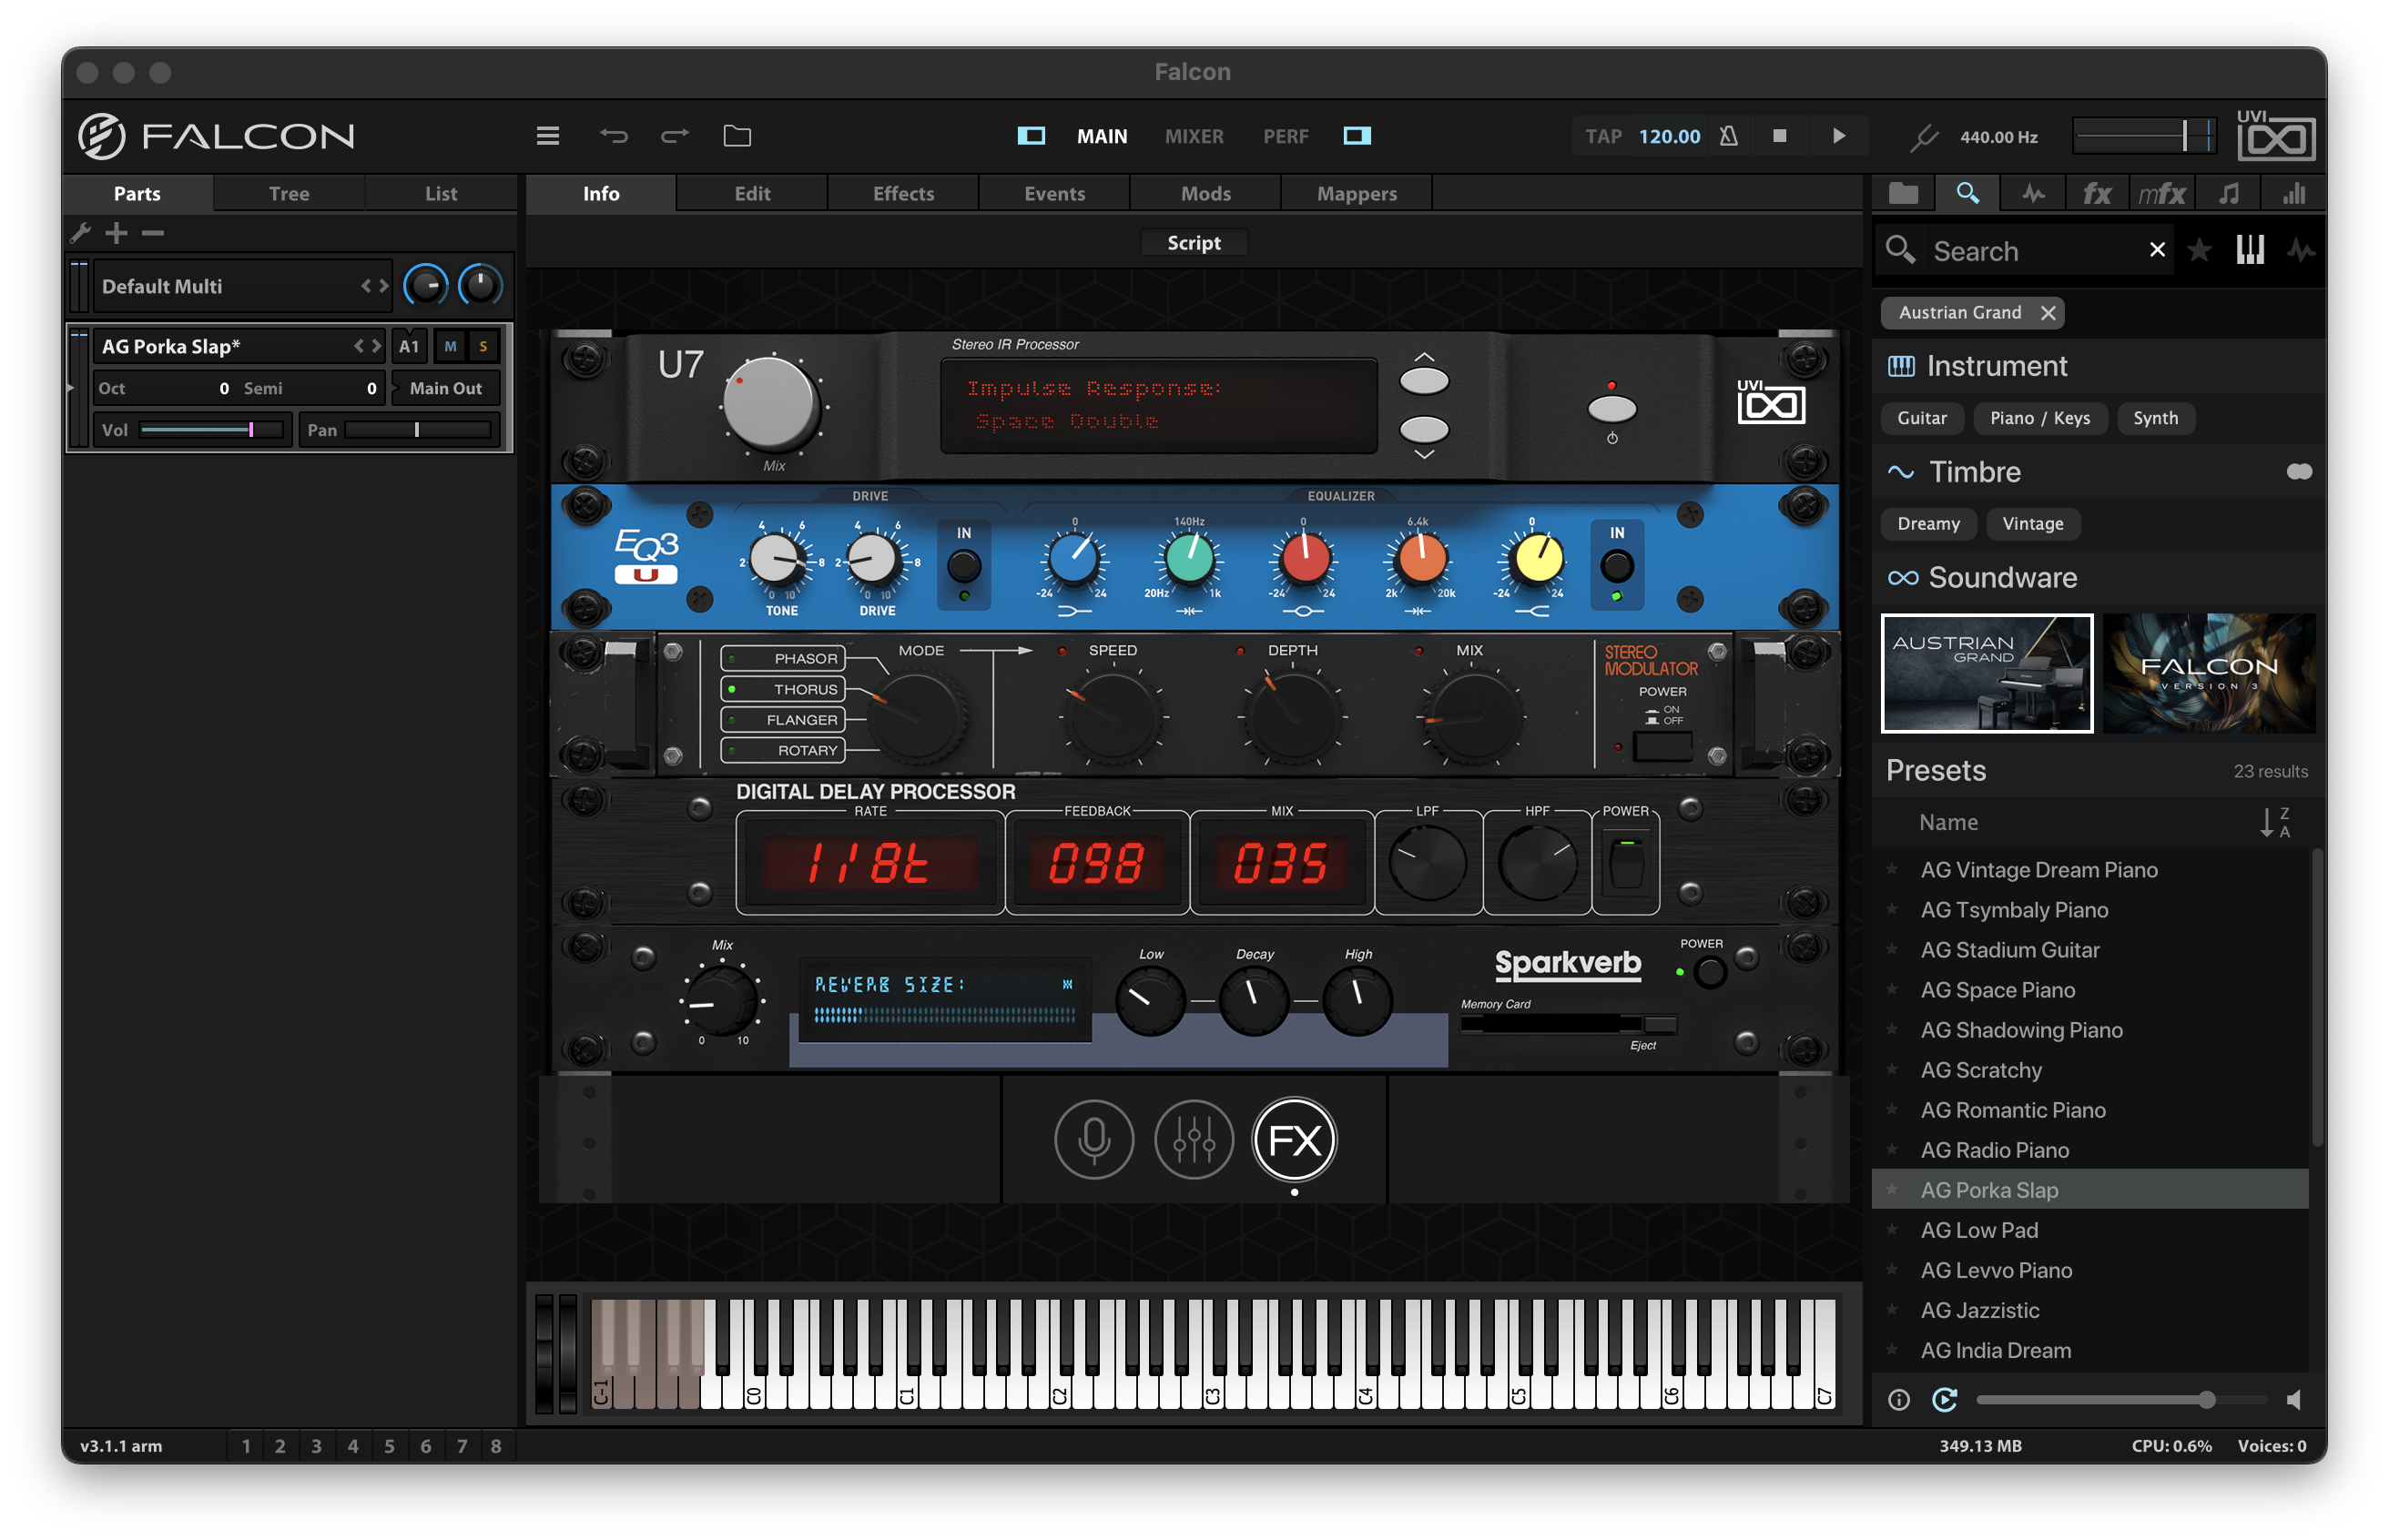Open the folder load icon in toolbar
This screenshot has width=2389, height=1540.
(x=737, y=136)
